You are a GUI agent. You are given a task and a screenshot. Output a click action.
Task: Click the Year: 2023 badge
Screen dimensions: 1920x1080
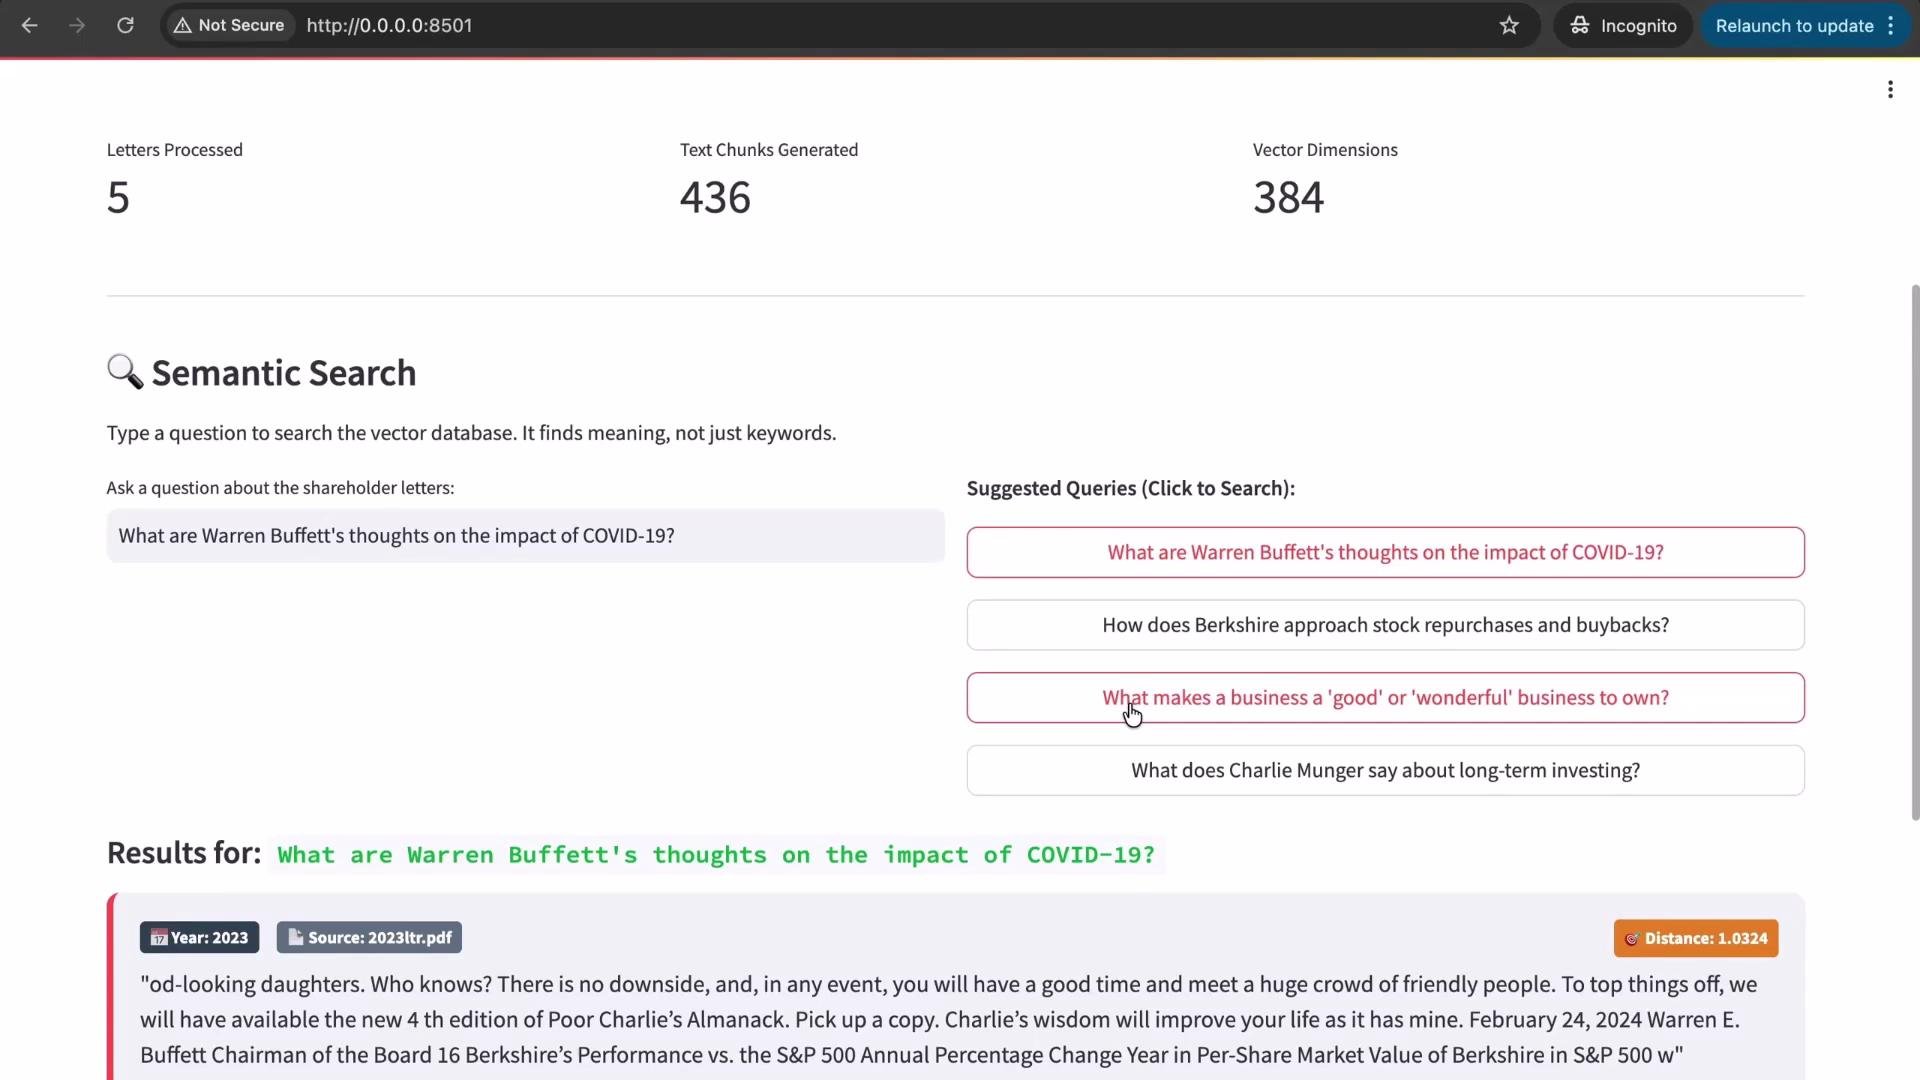point(199,937)
